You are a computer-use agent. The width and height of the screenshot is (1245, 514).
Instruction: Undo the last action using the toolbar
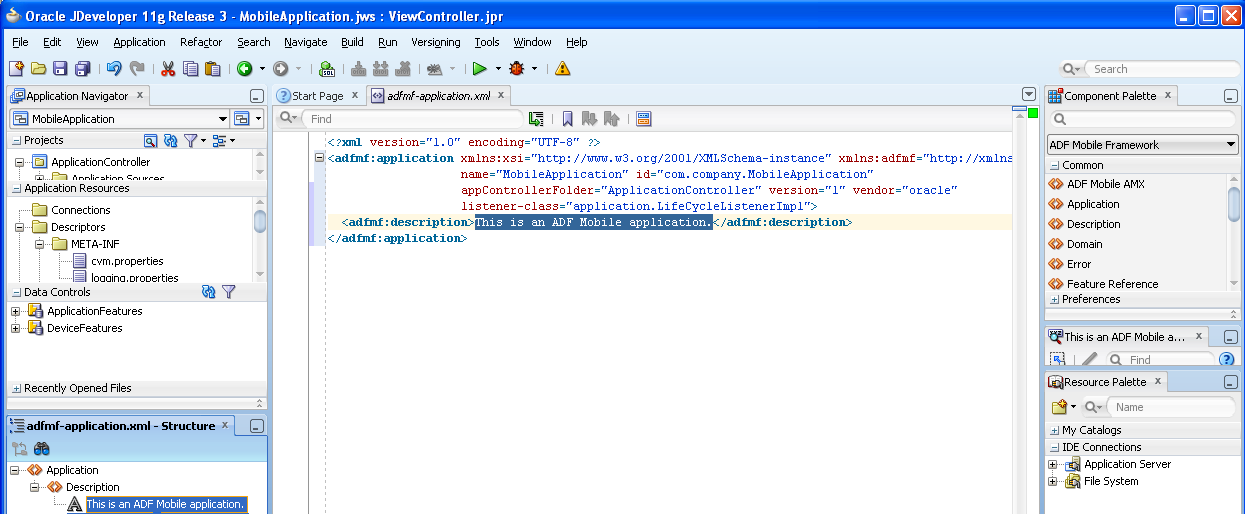pyautogui.click(x=114, y=69)
